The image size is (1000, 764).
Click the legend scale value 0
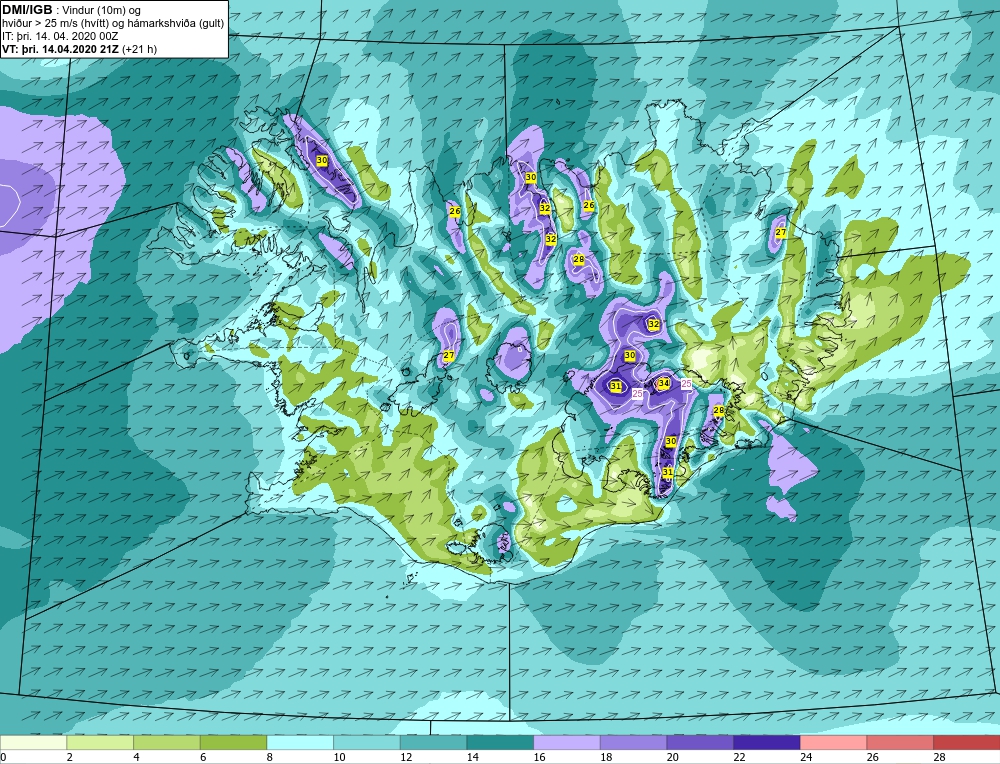[3, 757]
